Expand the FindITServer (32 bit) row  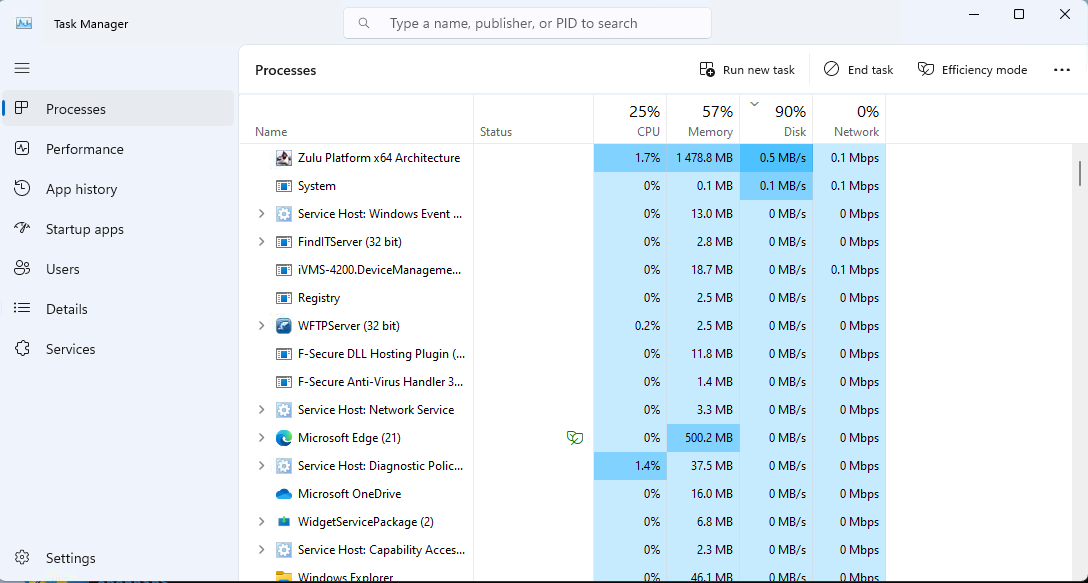262,242
